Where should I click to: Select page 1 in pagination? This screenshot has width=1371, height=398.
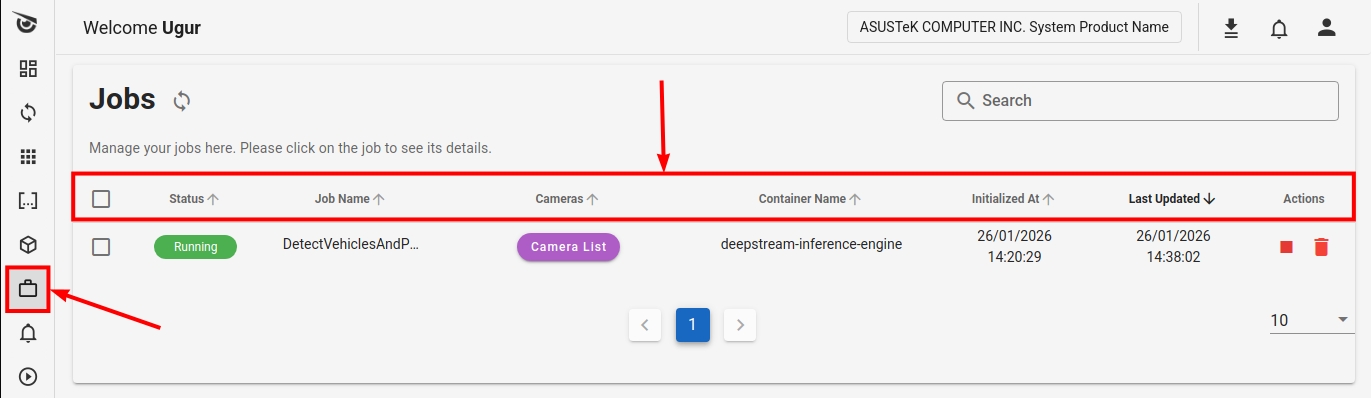point(692,325)
